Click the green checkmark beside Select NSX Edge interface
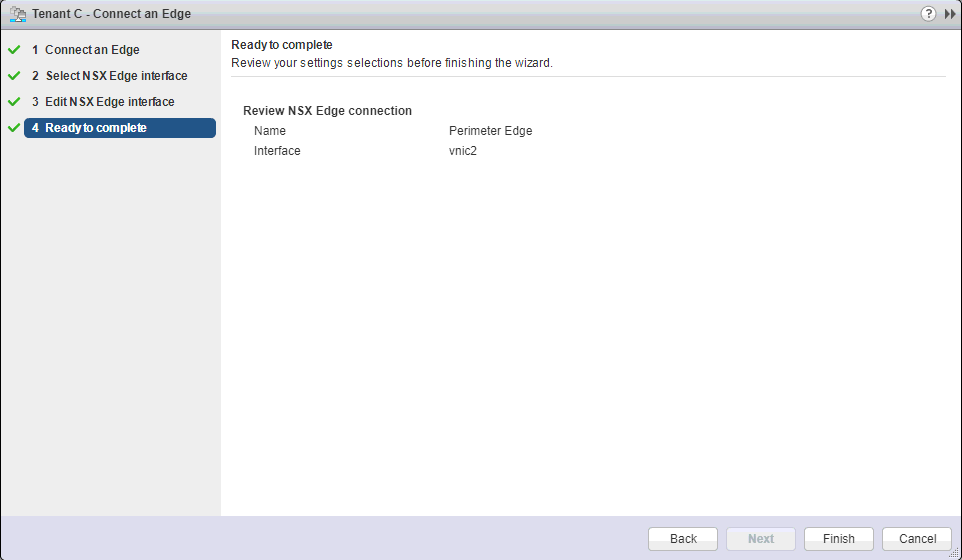Screen dimensions: 962x560 [14, 76]
